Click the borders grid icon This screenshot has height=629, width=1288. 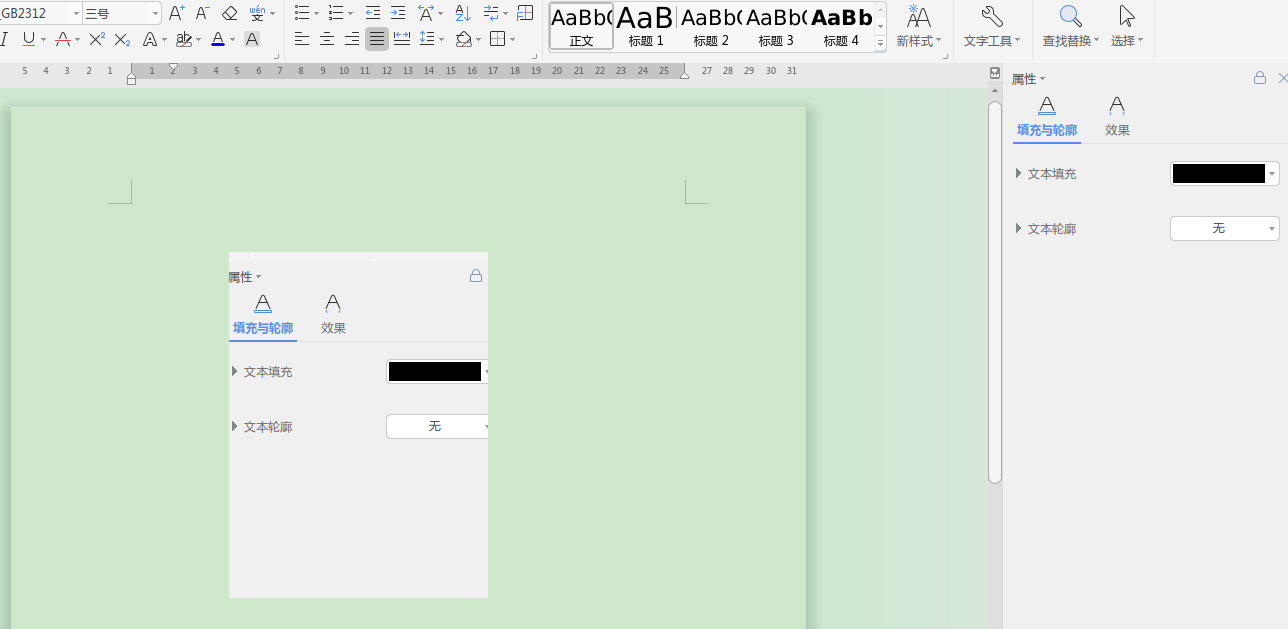(x=497, y=39)
